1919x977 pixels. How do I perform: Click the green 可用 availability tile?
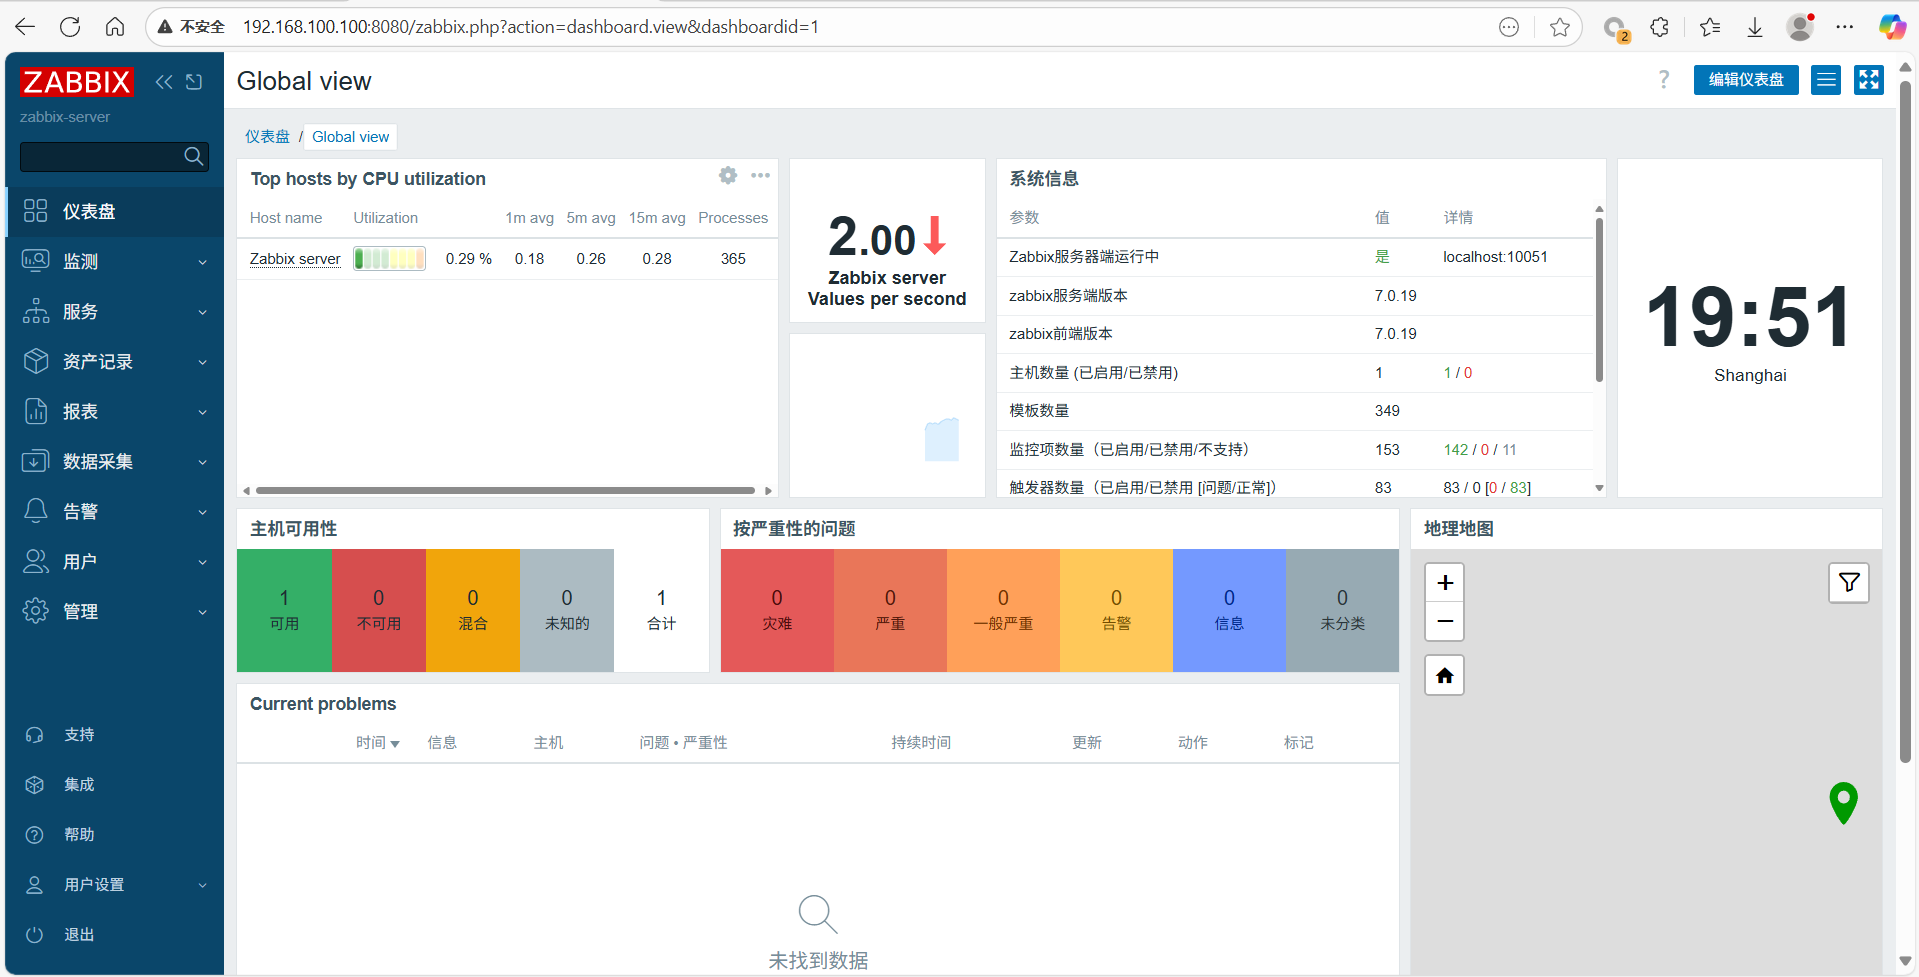tap(284, 610)
